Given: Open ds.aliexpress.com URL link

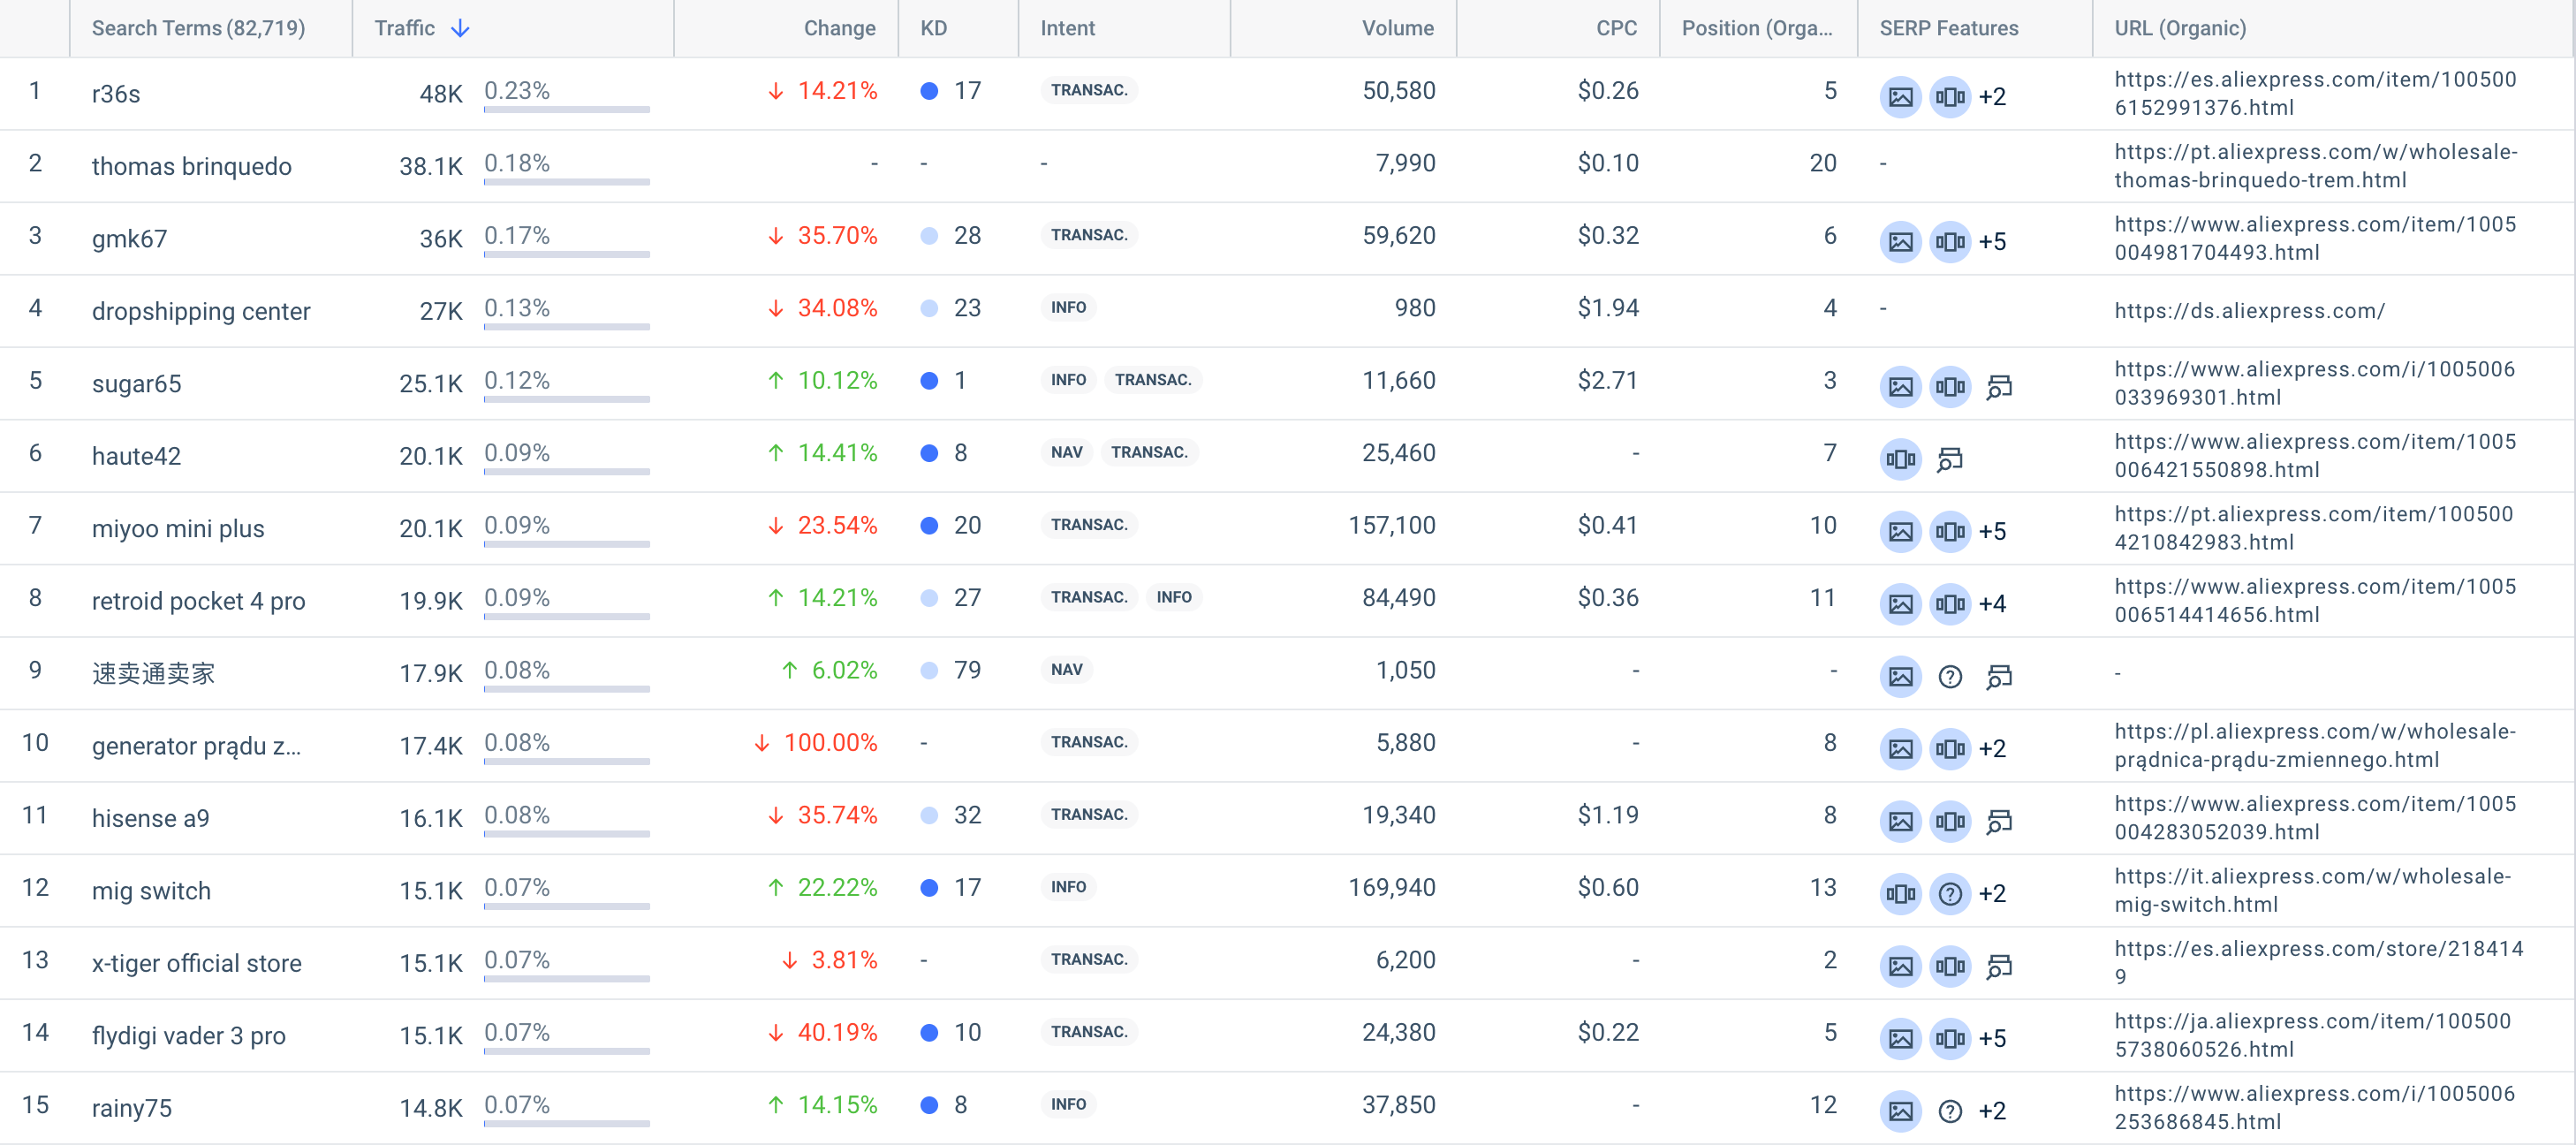Looking at the screenshot, I should 2249,311.
